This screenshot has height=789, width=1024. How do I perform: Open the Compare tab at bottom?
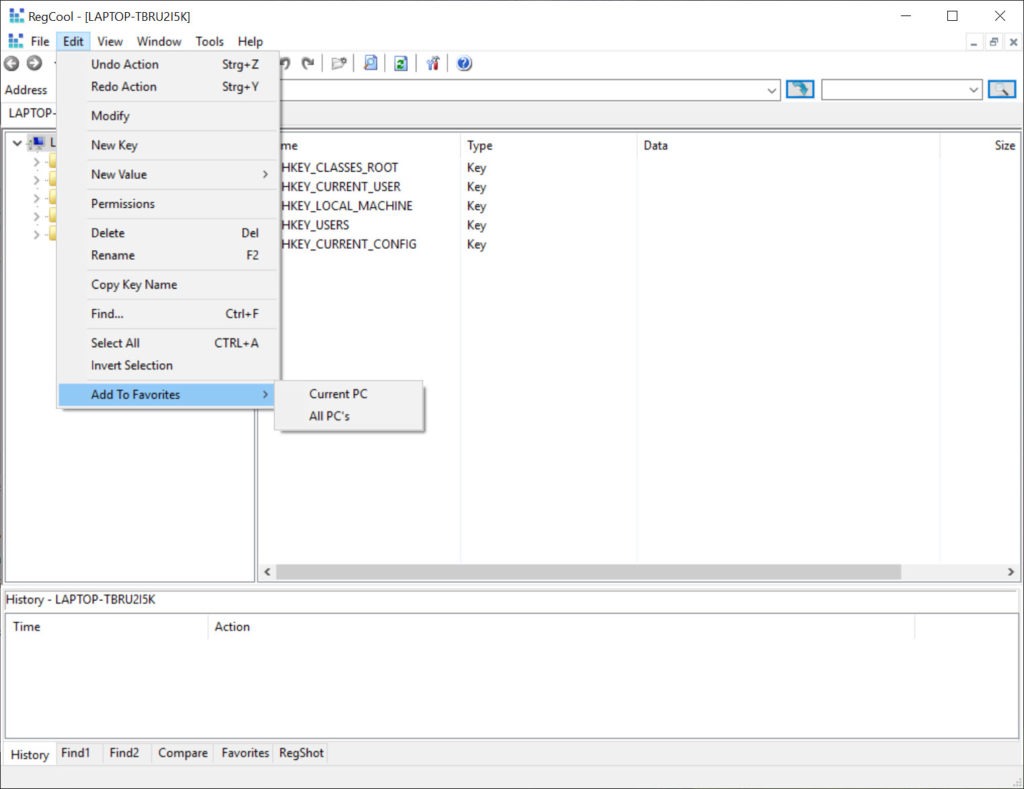pos(183,753)
